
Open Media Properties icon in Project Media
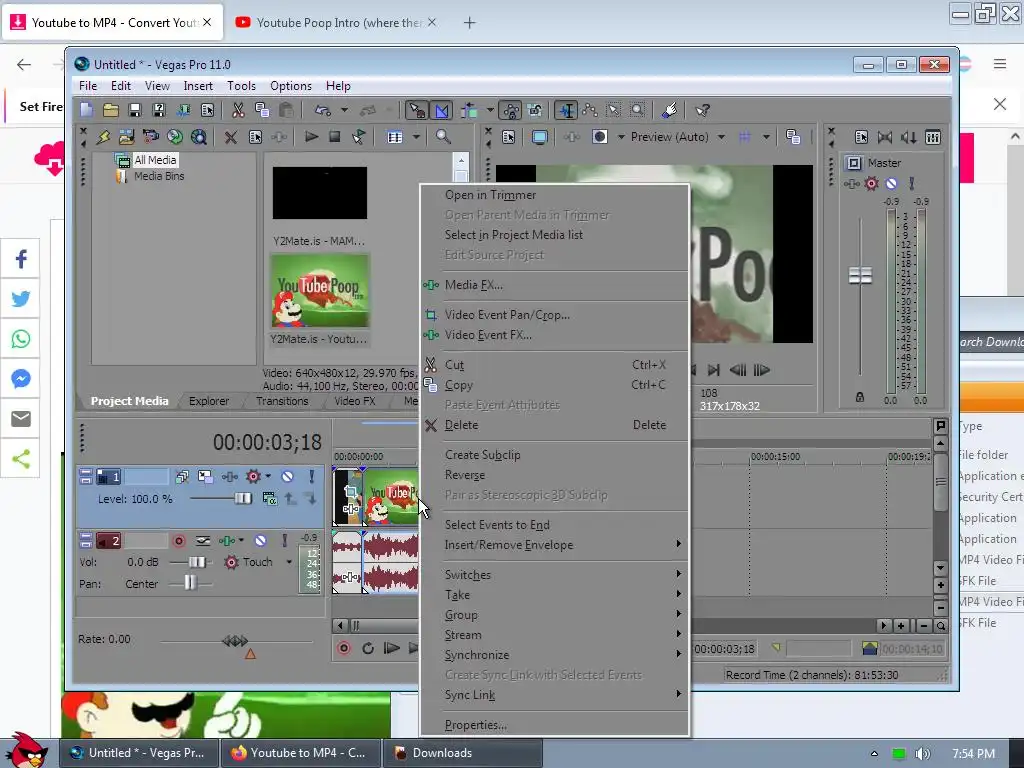tap(255, 137)
